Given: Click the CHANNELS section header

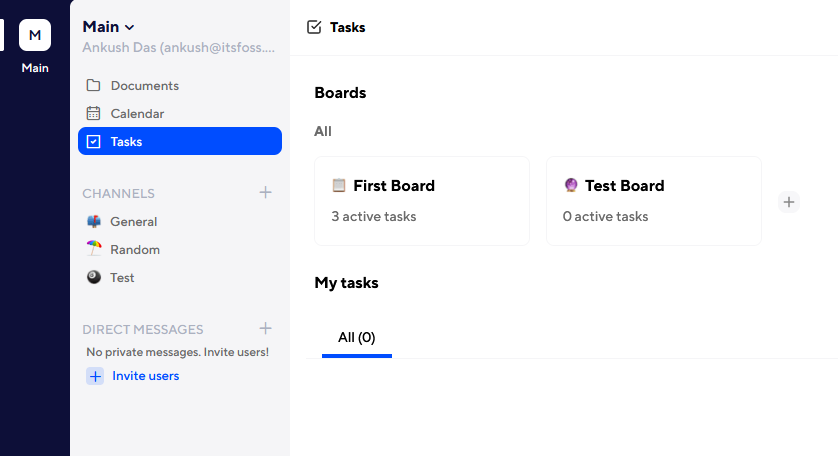Looking at the screenshot, I should coord(118,194).
